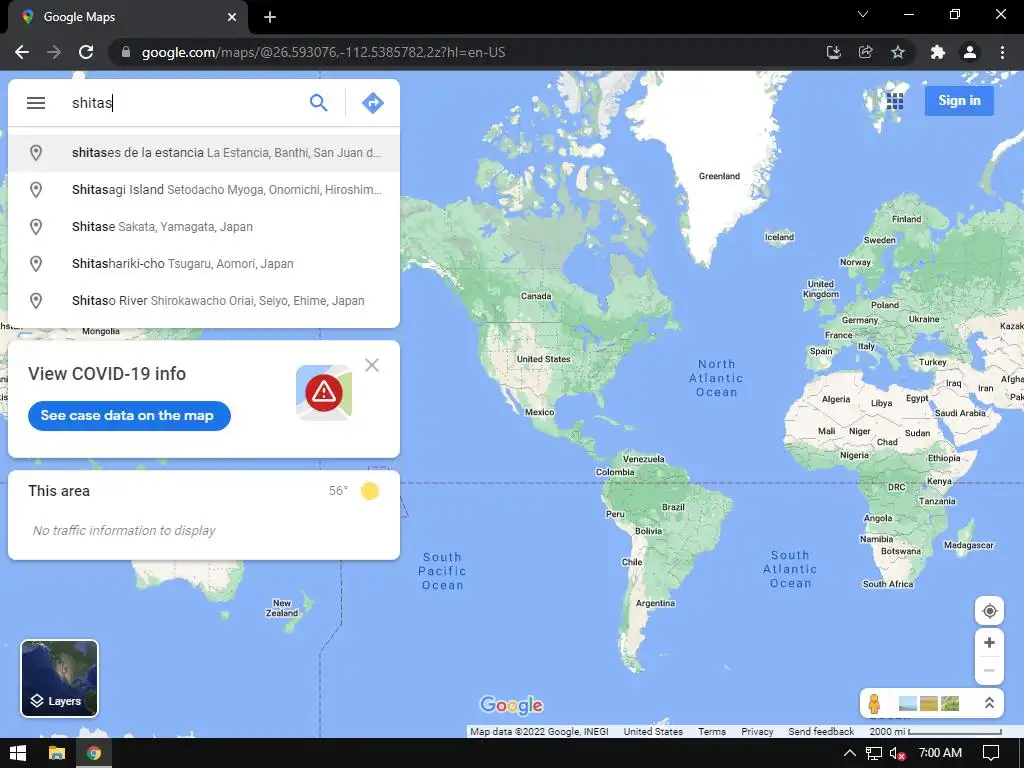The image size is (1024, 768).
Task: Open File Explorer from the taskbar
Action: [57, 753]
